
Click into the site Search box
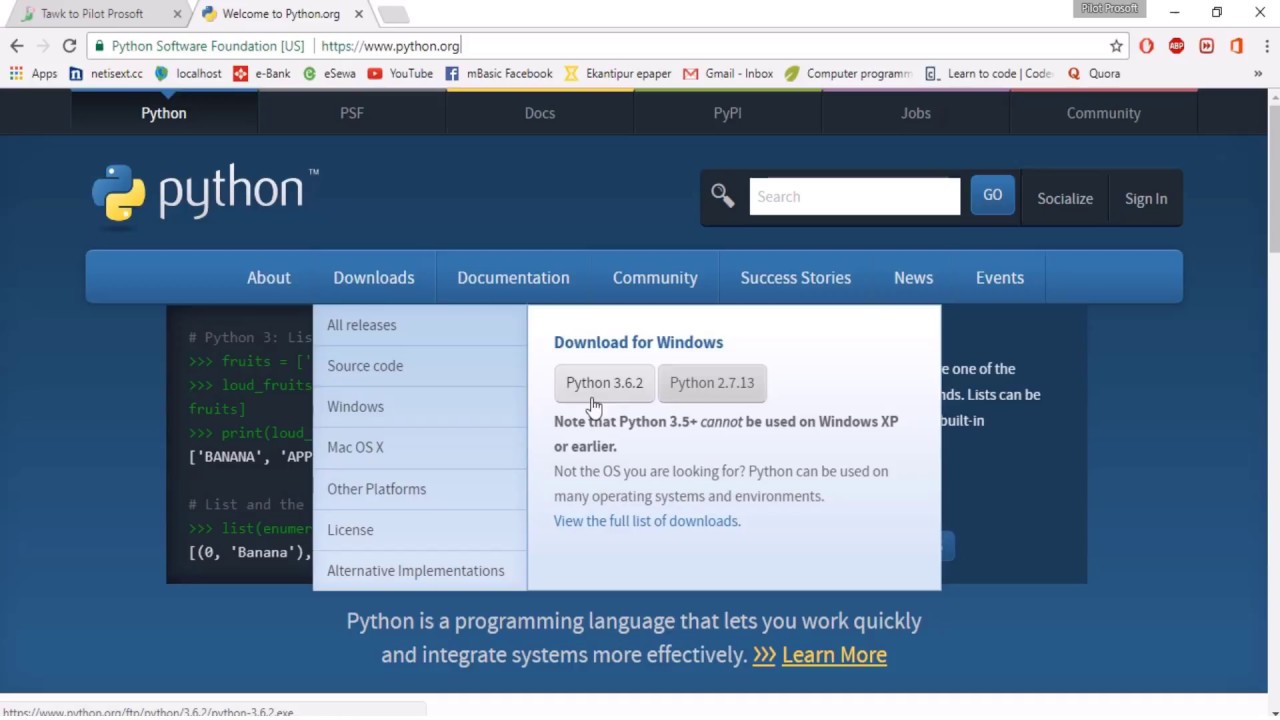[x=855, y=196]
